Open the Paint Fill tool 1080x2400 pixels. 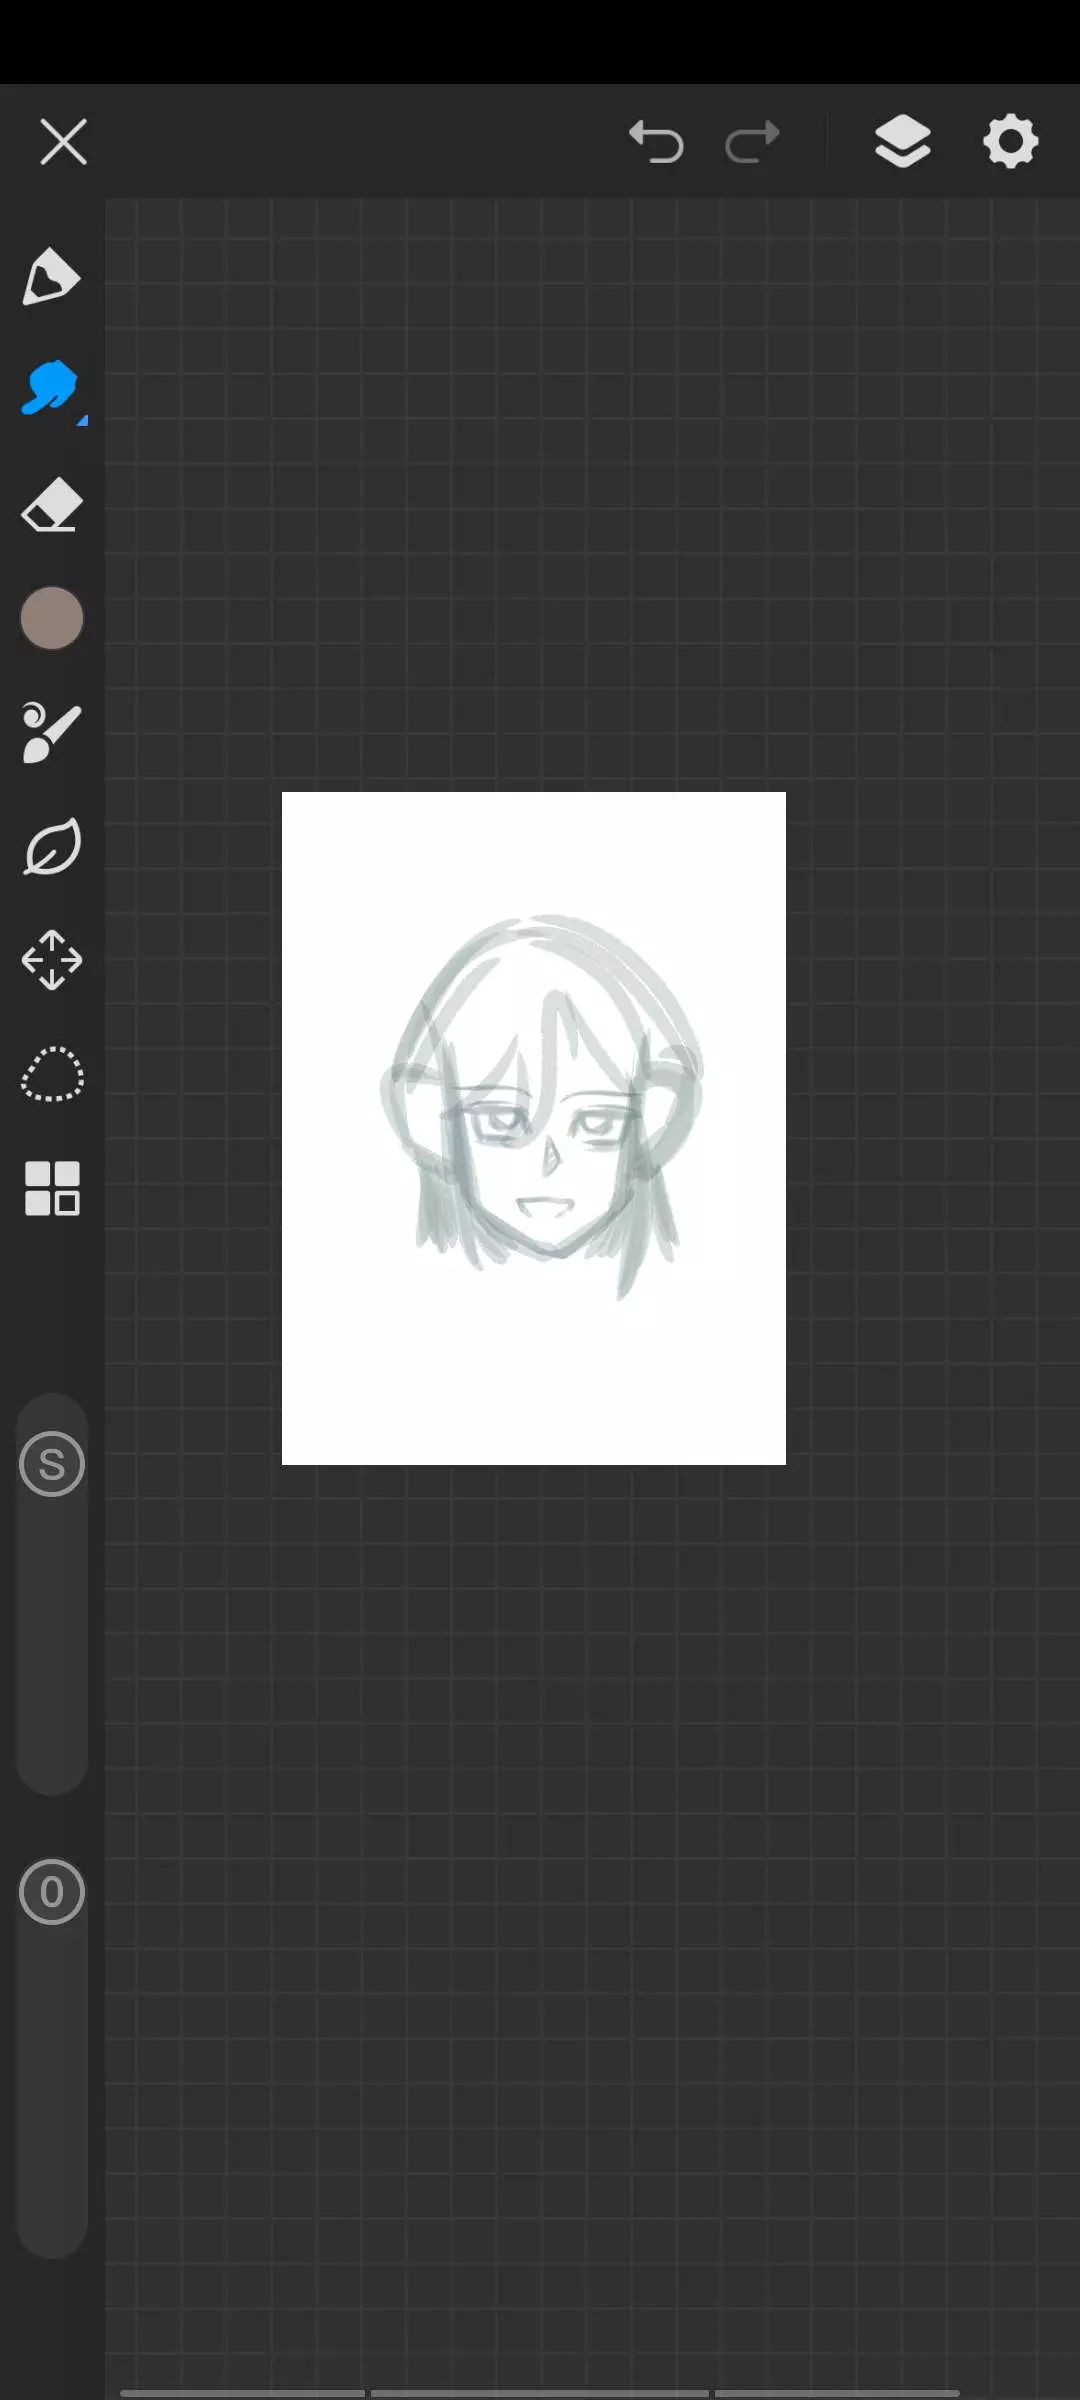(51, 732)
